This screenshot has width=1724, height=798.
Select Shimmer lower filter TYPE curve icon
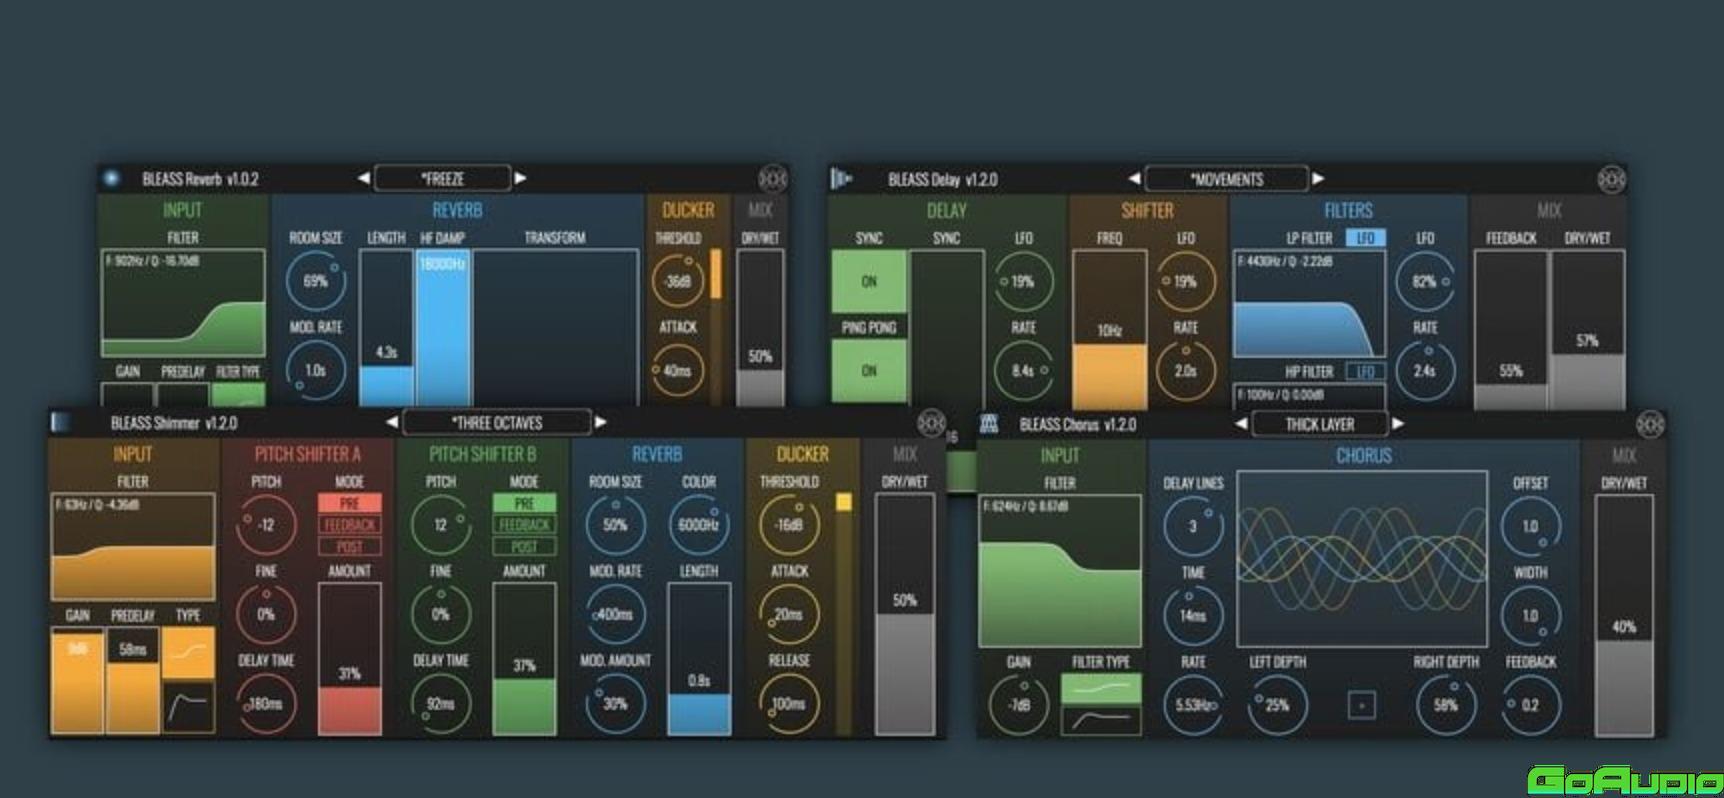coord(189,707)
